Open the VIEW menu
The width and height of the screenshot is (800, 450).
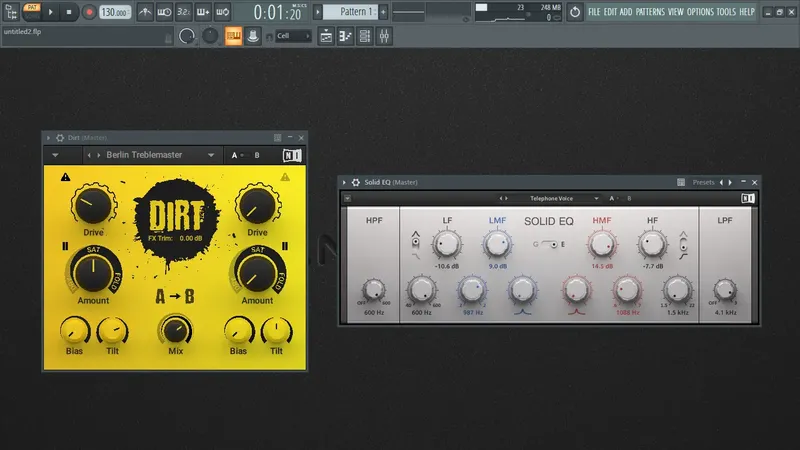tap(676, 12)
